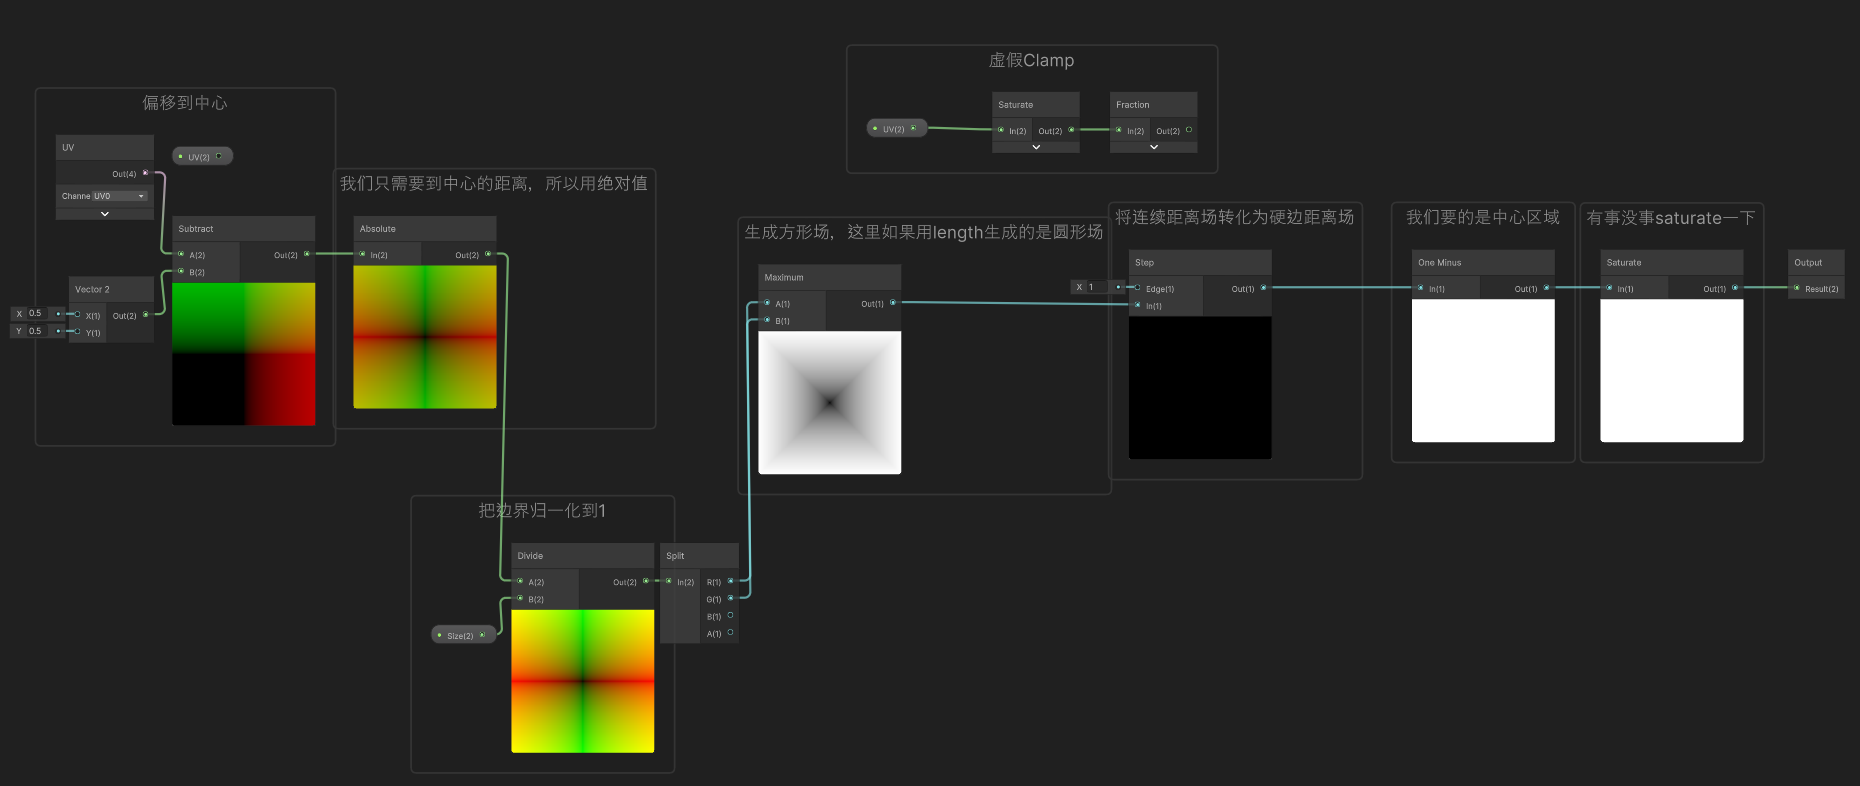Select the UV(2) property node in 虚假Clamp group
This screenshot has height=786, width=1860.
click(897, 128)
